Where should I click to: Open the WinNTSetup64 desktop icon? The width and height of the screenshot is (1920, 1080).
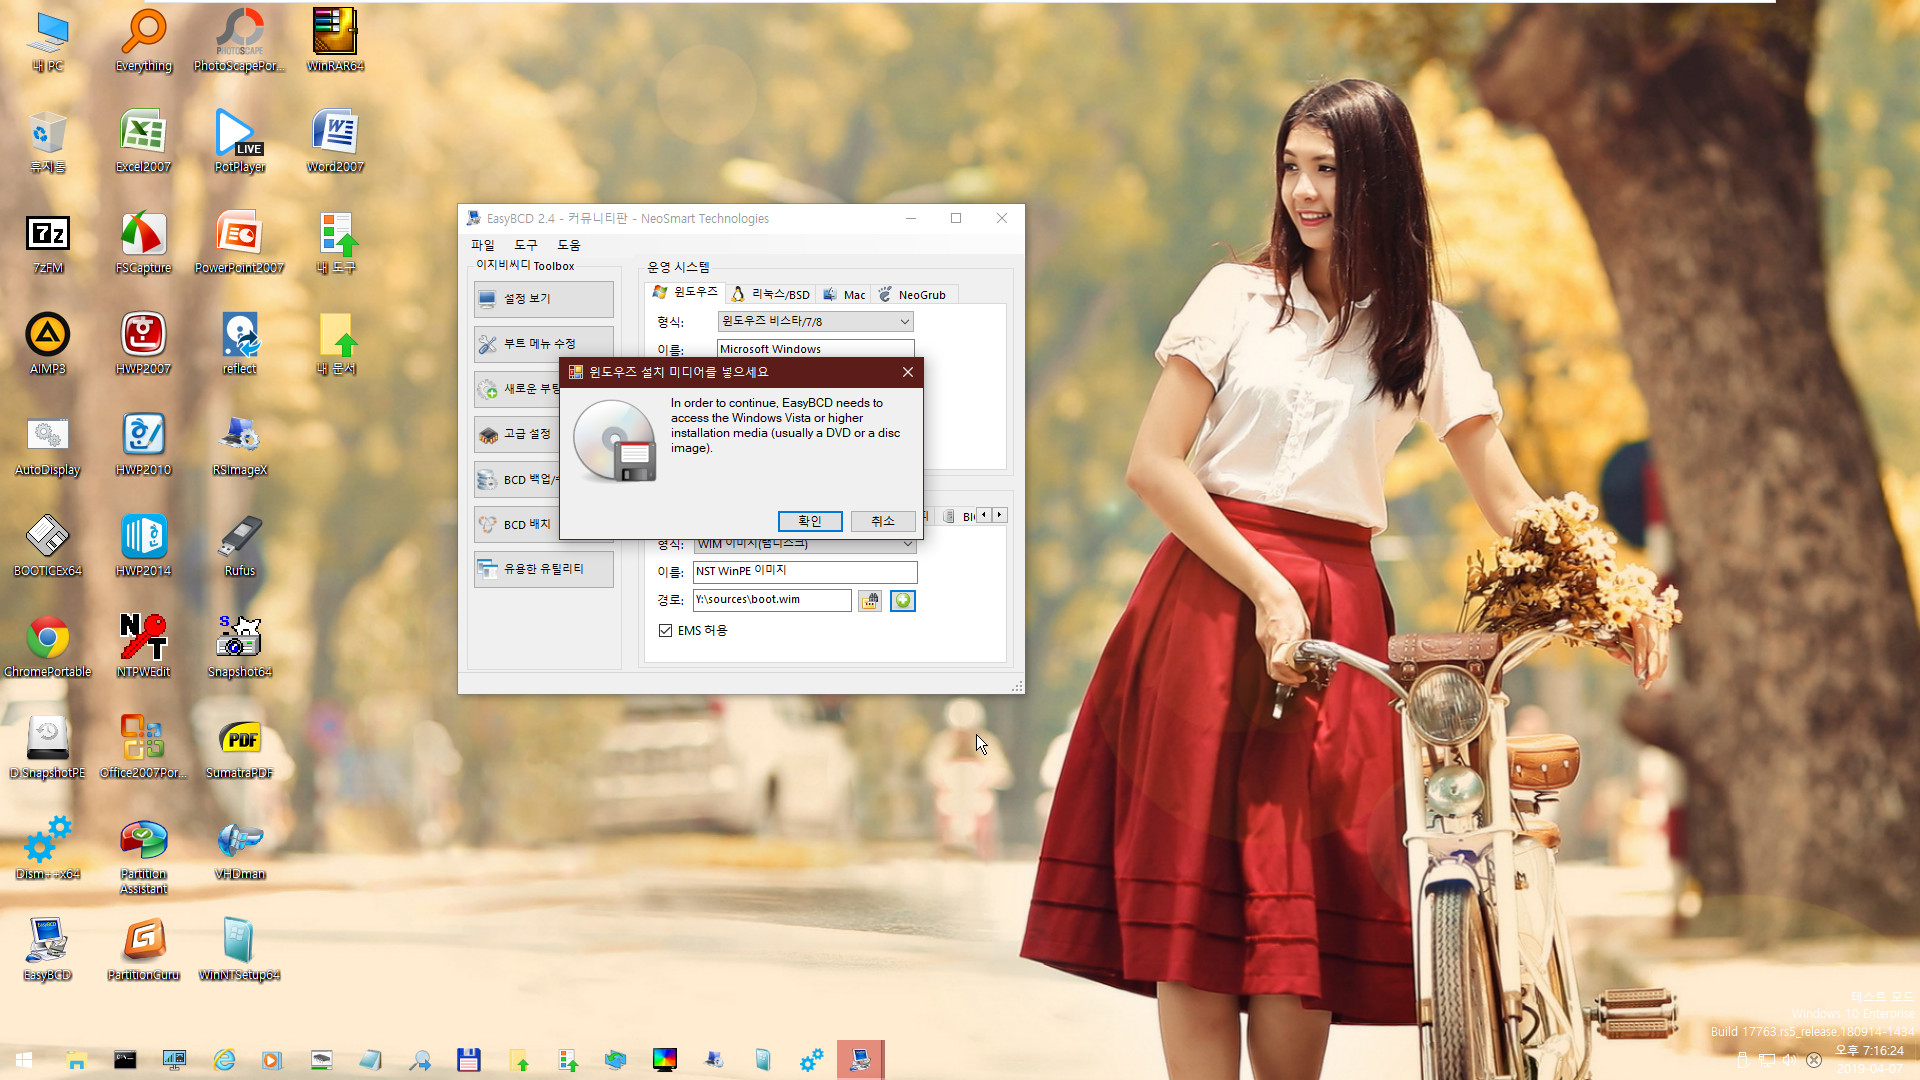[240, 950]
